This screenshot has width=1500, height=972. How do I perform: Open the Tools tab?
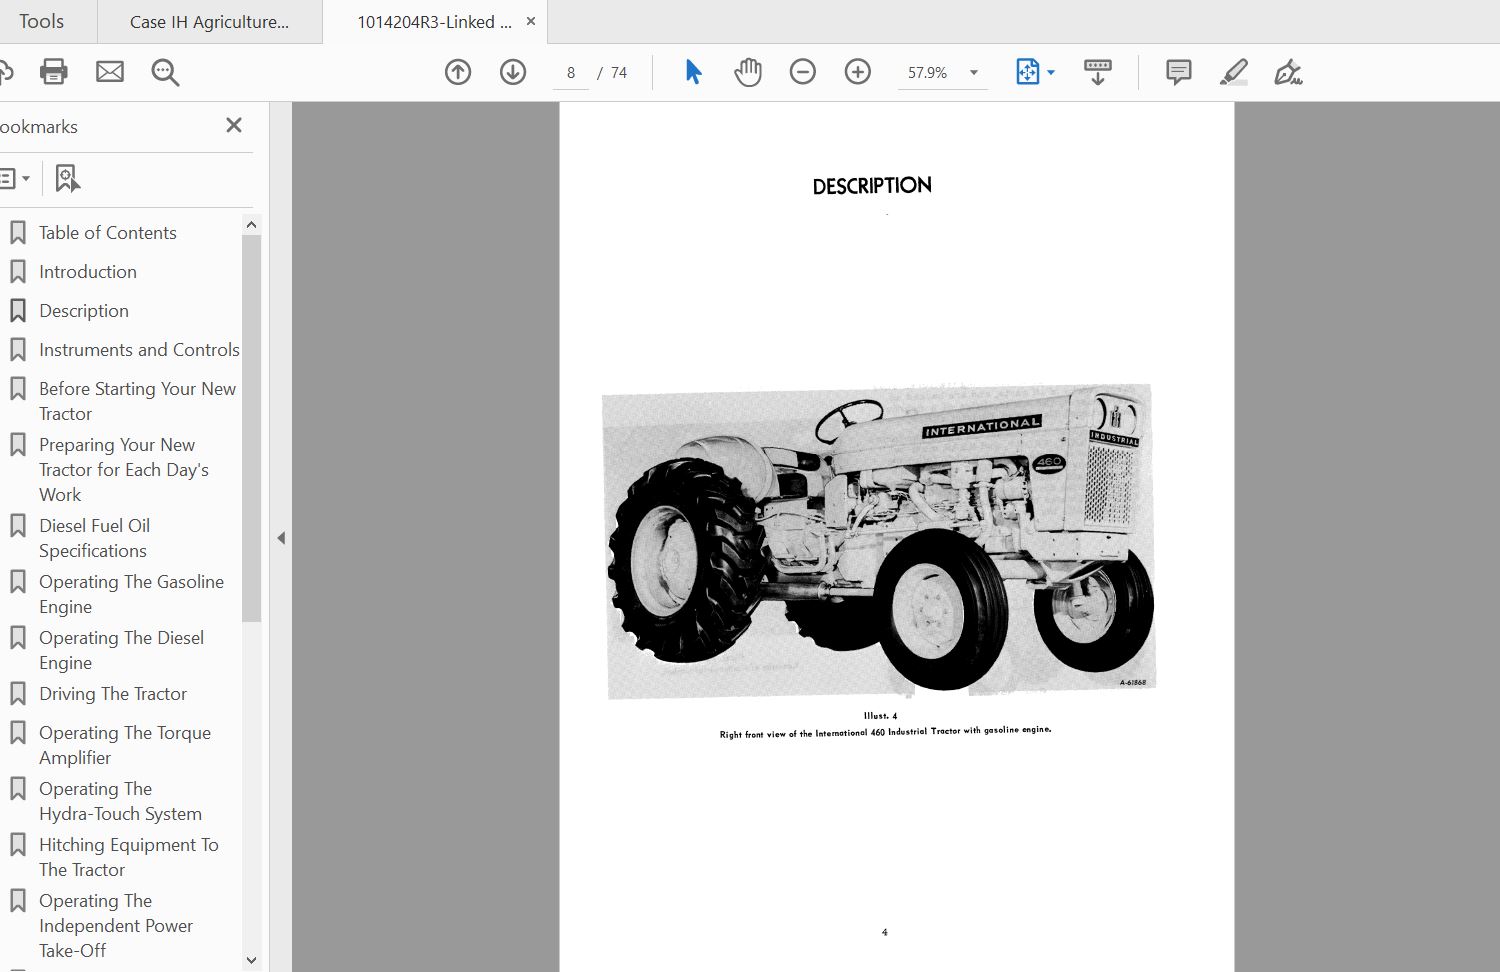[x=41, y=21]
